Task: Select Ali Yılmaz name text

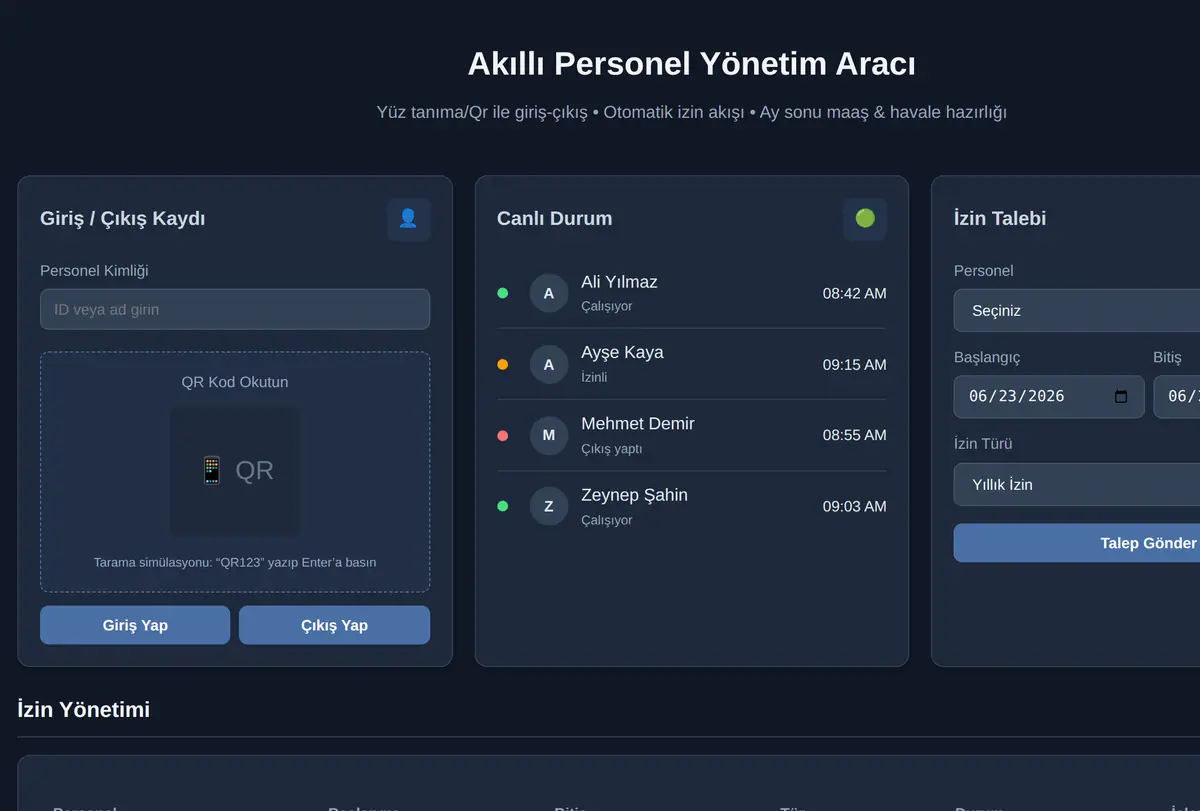Action: pos(619,282)
